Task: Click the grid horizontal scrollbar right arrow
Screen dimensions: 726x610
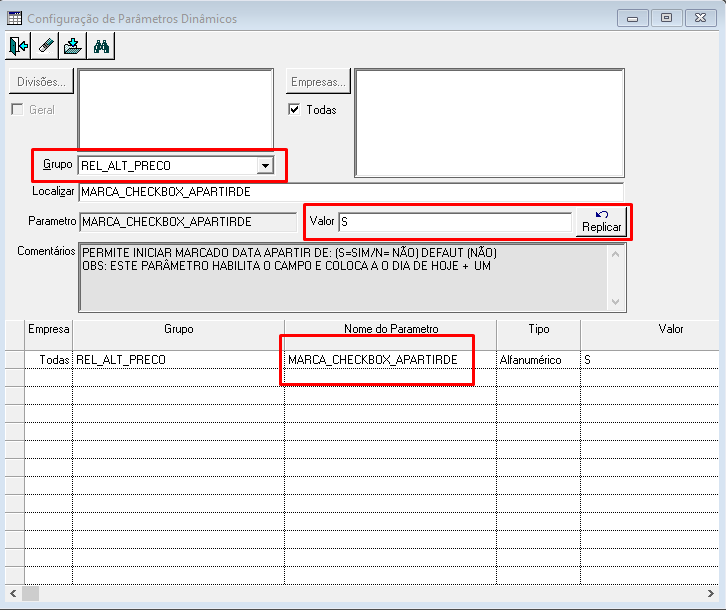Action: pyautogui.click(x=711, y=593)
